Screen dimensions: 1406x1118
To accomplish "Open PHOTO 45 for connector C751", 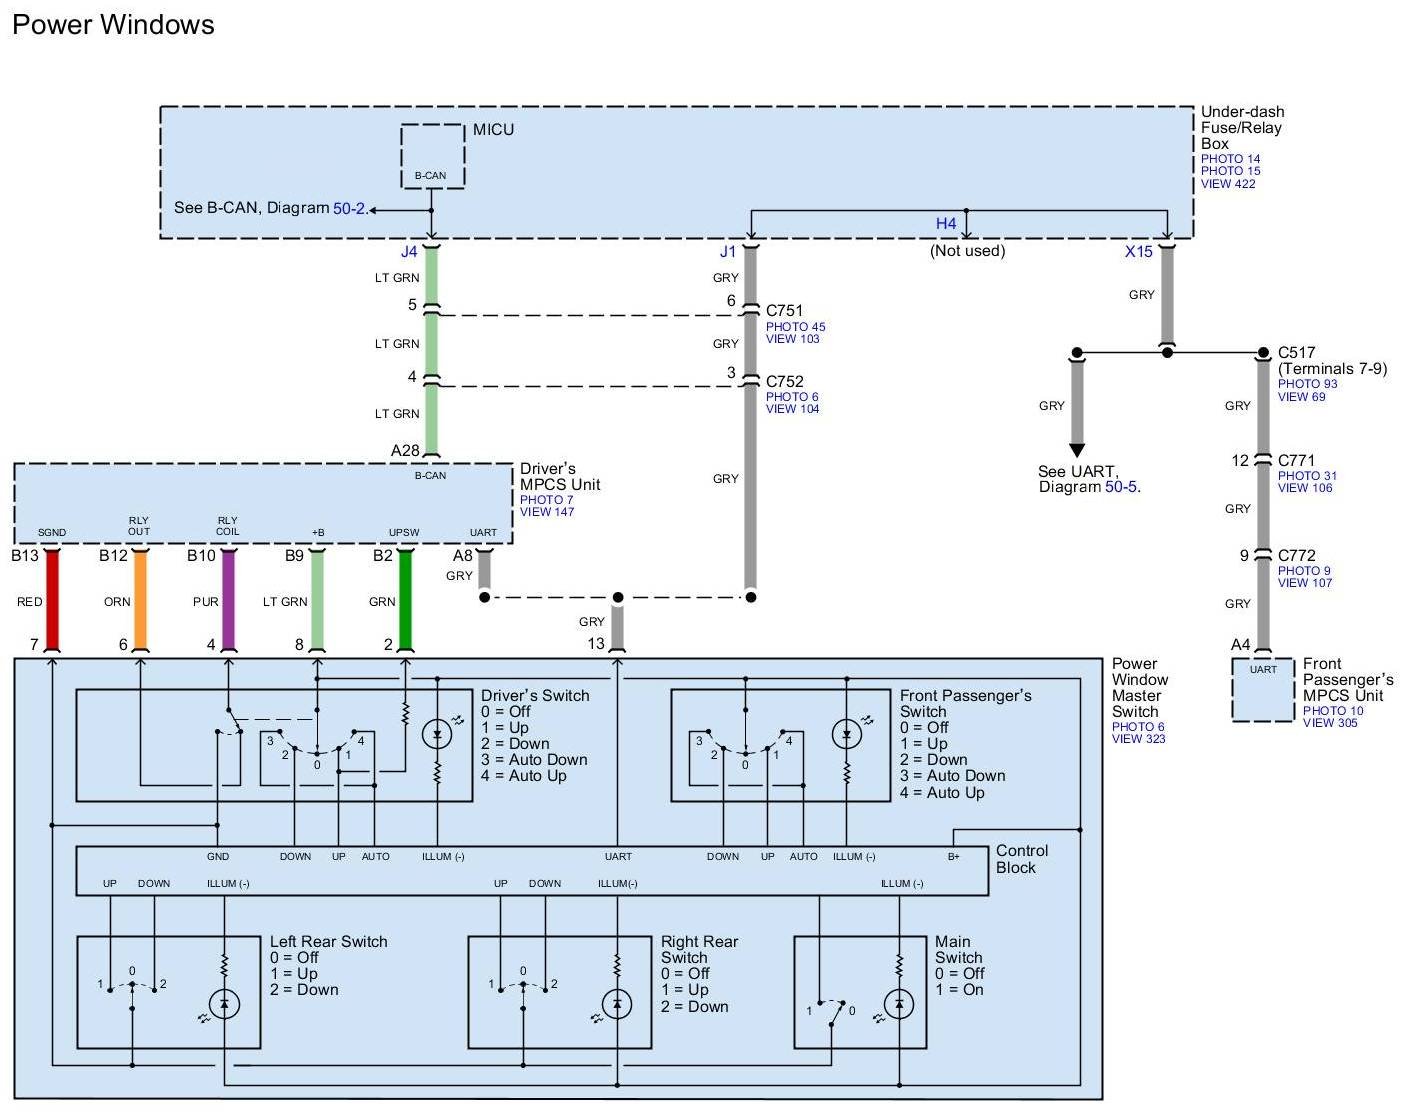I will 795,327.
